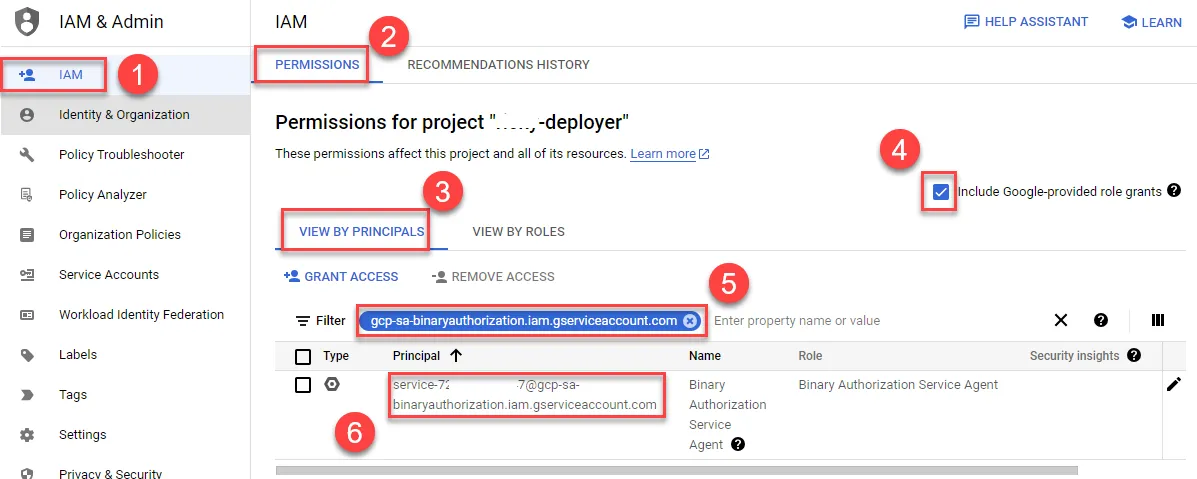Open Labels in the sidebar

(x=125, y=354)
